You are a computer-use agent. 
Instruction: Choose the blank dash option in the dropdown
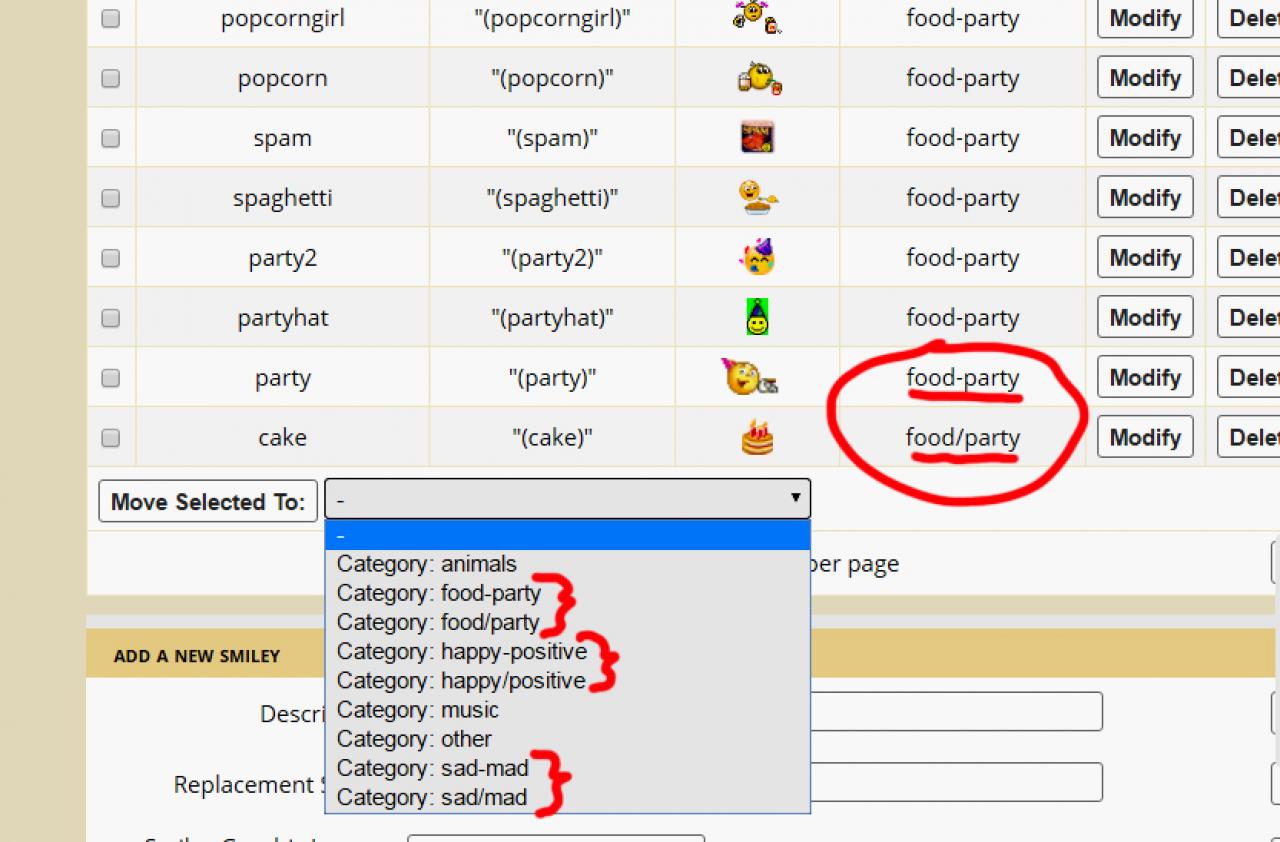567,535
